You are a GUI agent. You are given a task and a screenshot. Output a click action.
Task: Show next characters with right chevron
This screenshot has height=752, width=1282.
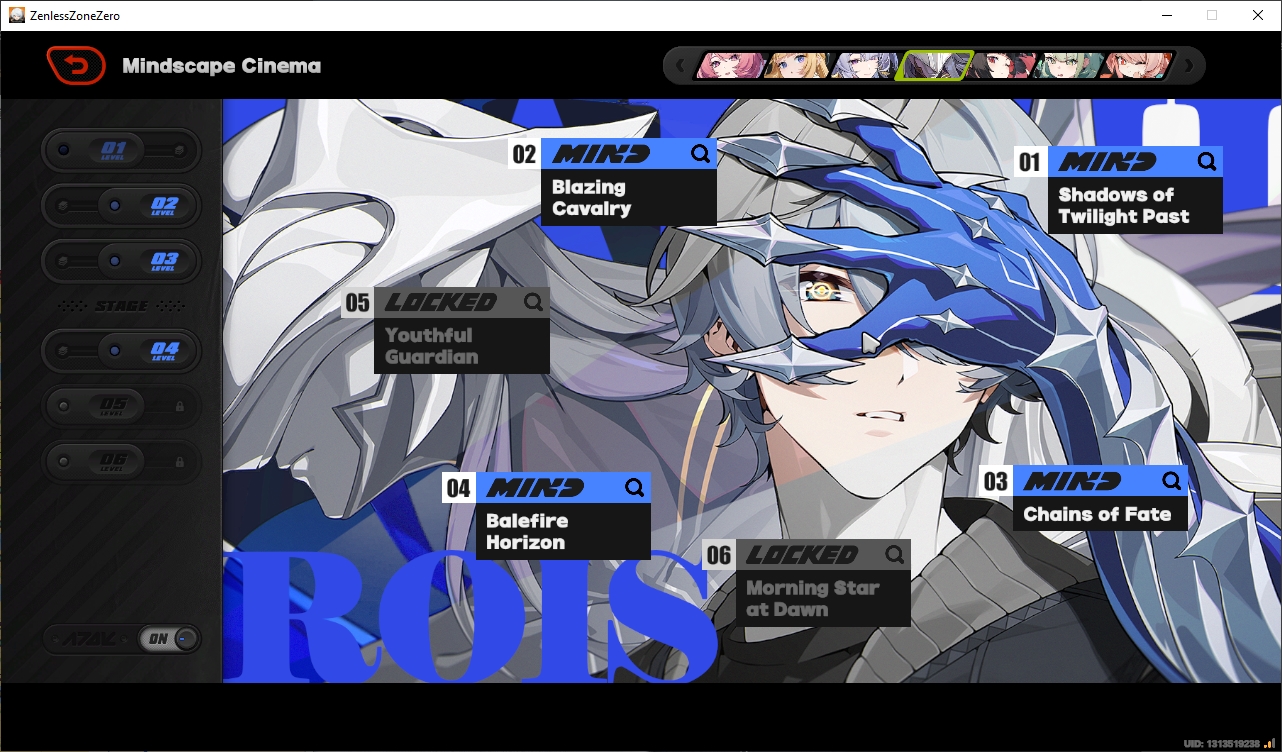[x=1189, y=67]
